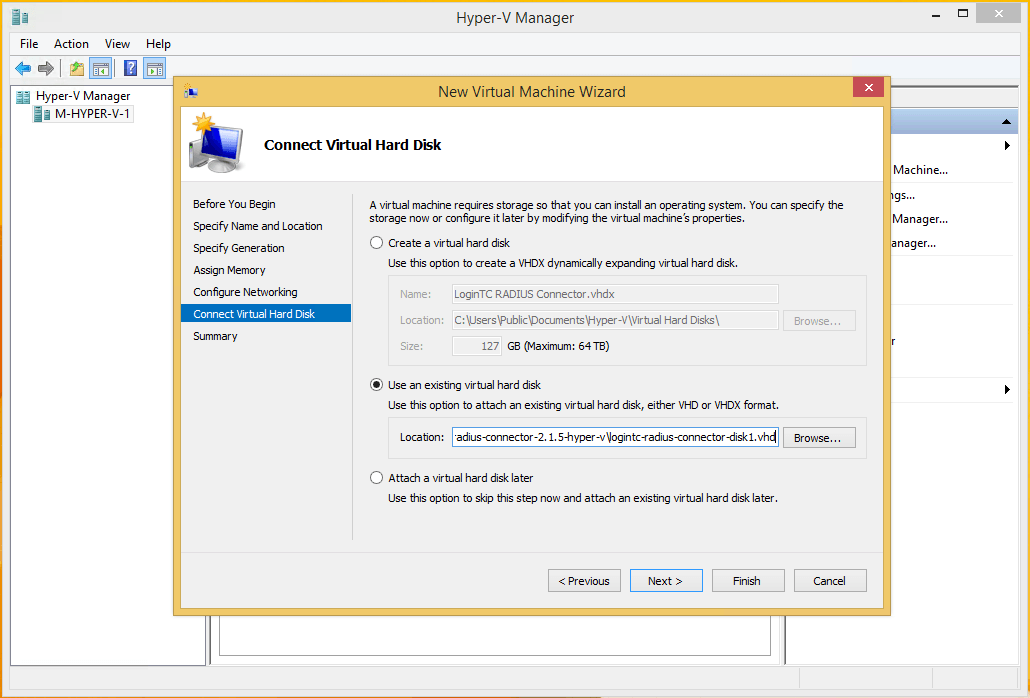The width and height of the screenshot is (1030, 698).
Task: Go to Specify Generation step
Action: [x=238, y=248]
